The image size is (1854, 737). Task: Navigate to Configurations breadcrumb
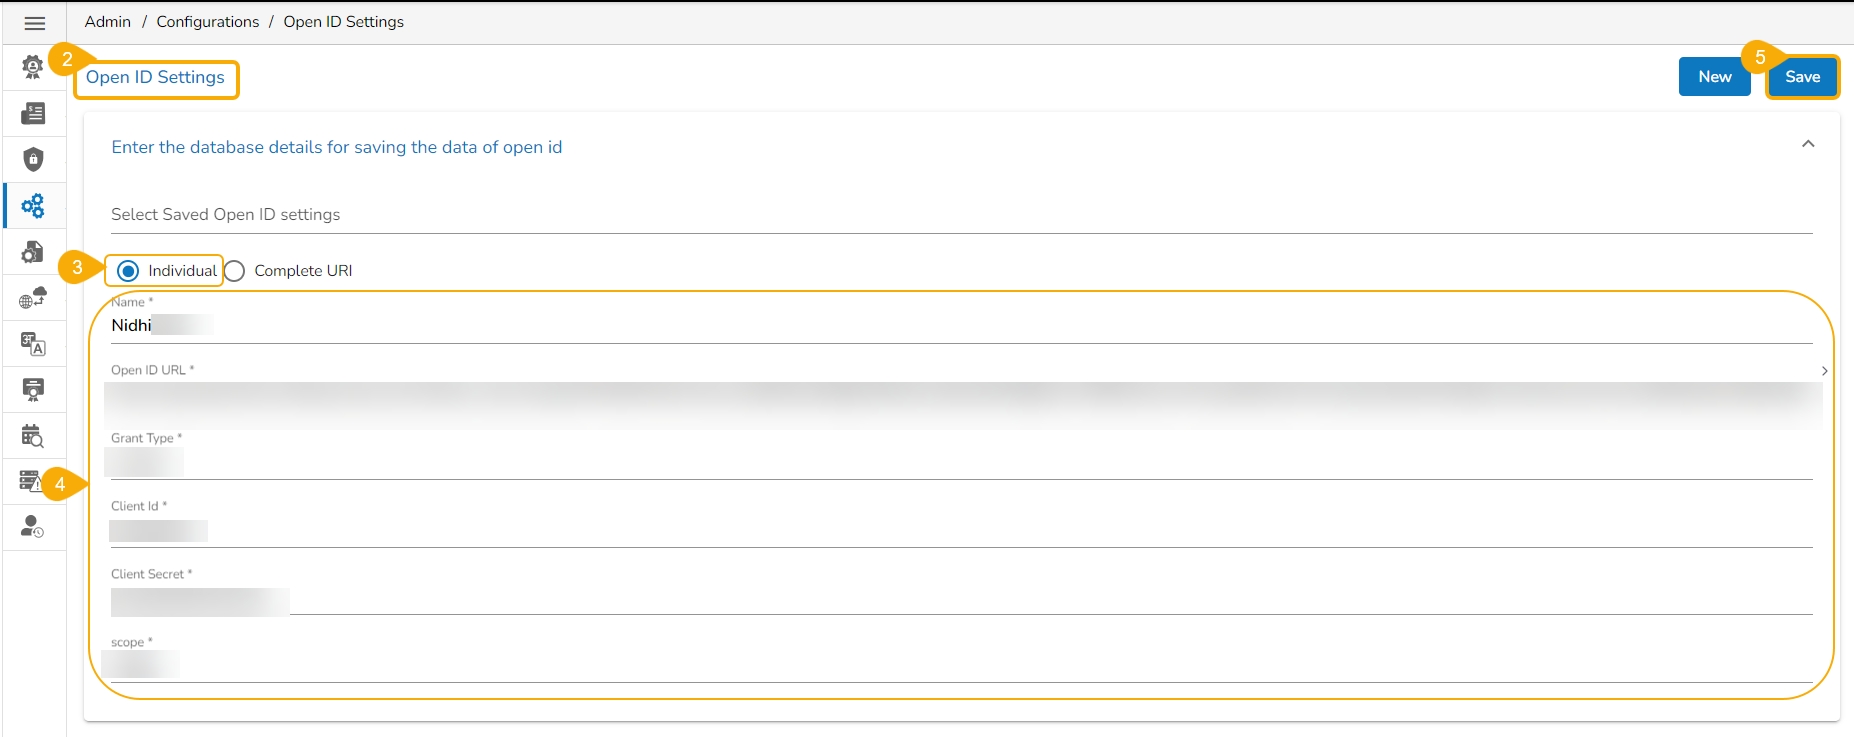[208, 22]
